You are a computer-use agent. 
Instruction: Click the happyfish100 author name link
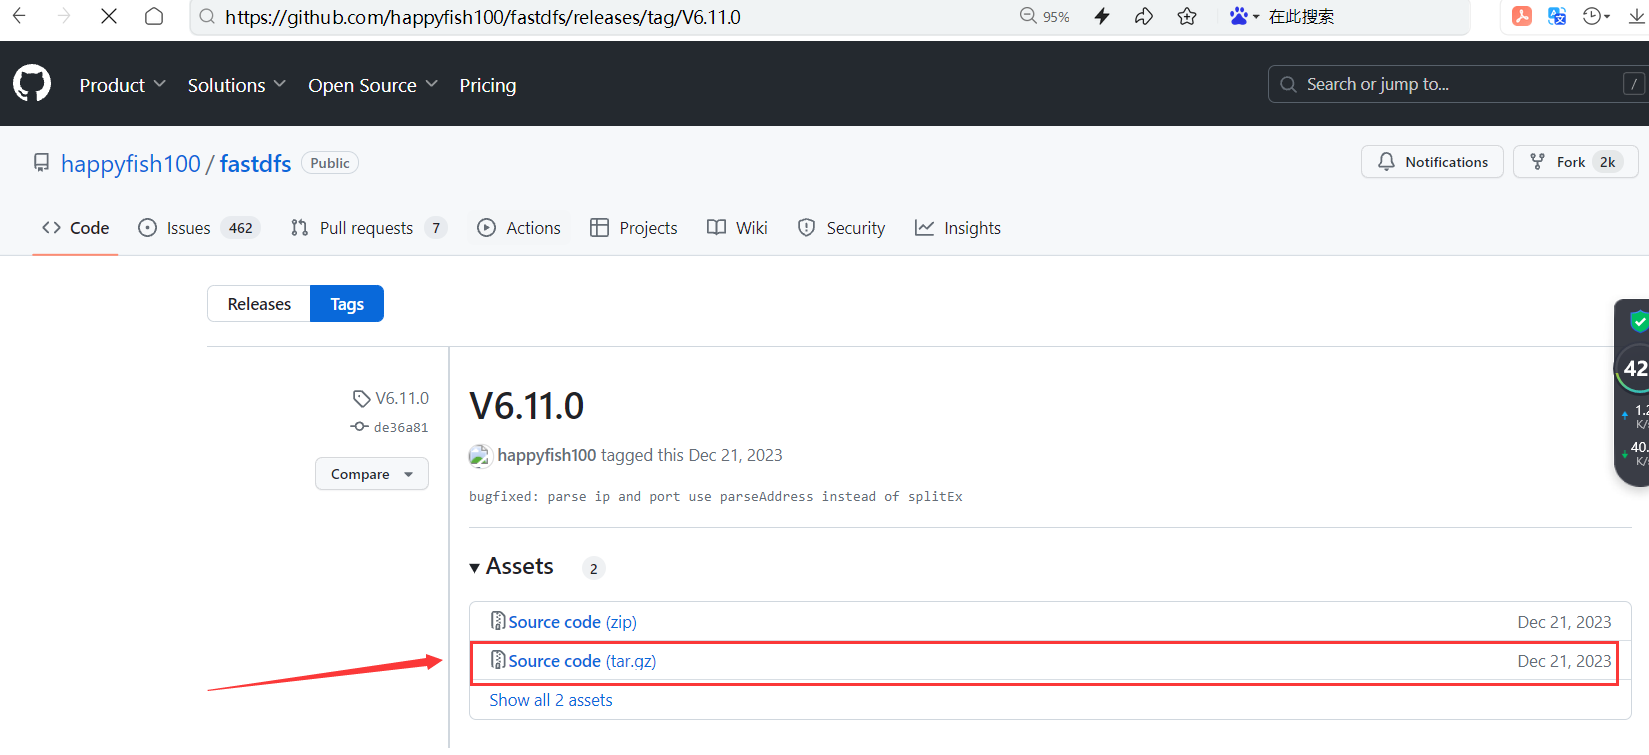[x=546, y=455]
